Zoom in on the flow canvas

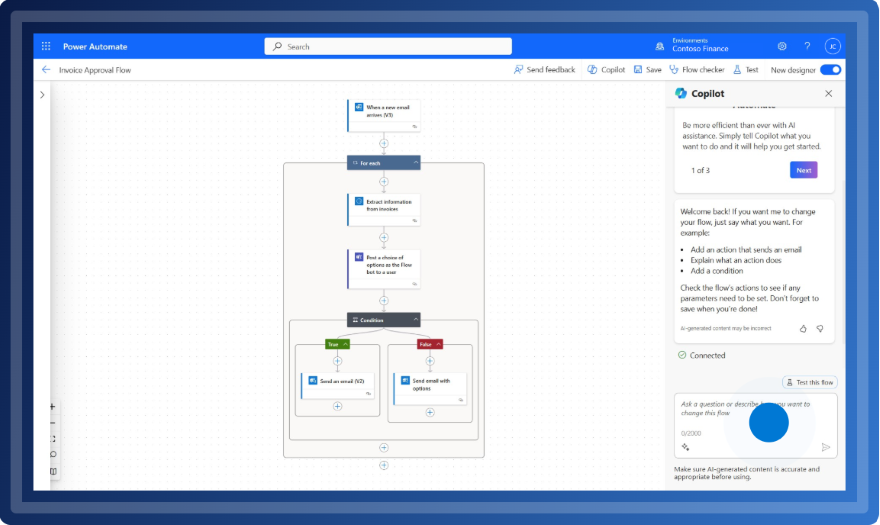tap(53, 407)
